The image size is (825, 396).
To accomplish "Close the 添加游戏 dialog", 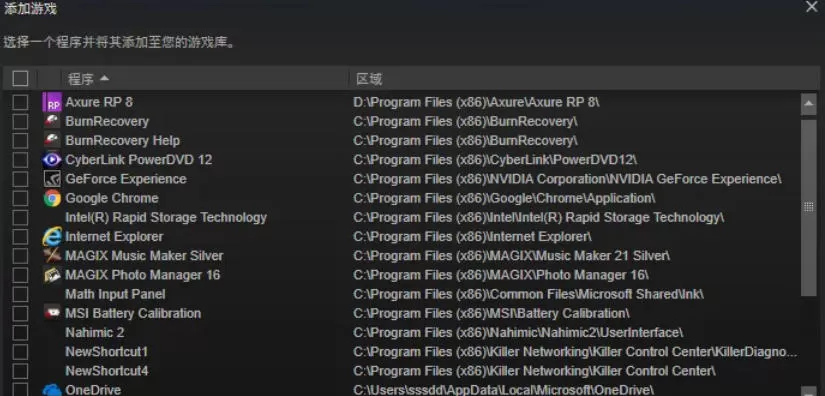I will coord(812,7).
